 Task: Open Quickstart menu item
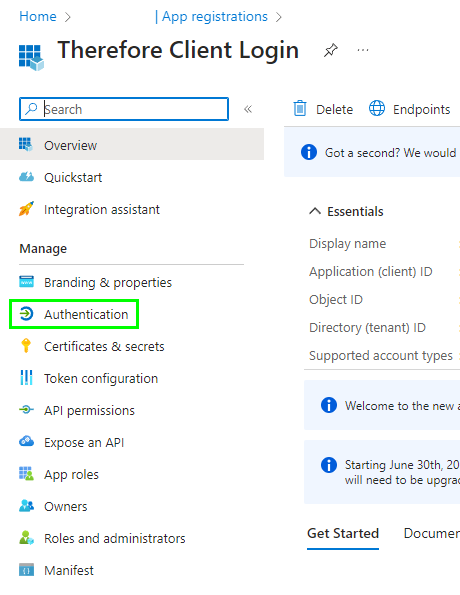click(73, 178)
